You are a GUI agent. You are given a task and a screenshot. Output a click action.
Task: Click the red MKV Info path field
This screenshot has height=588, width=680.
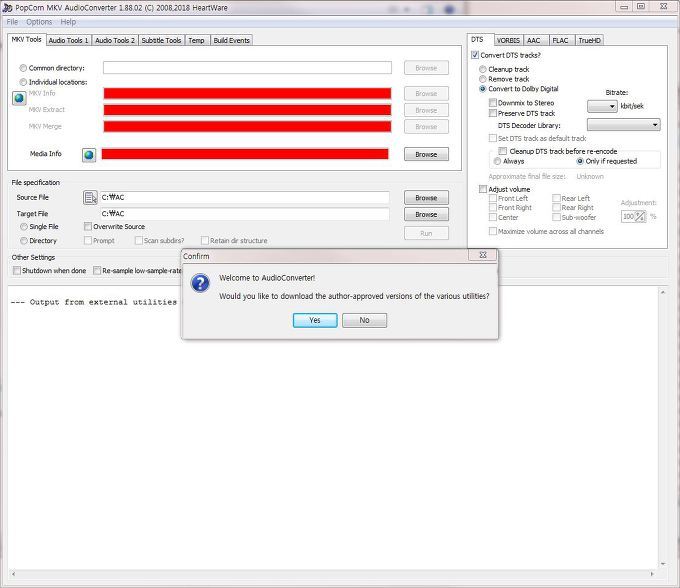point(247,93)
